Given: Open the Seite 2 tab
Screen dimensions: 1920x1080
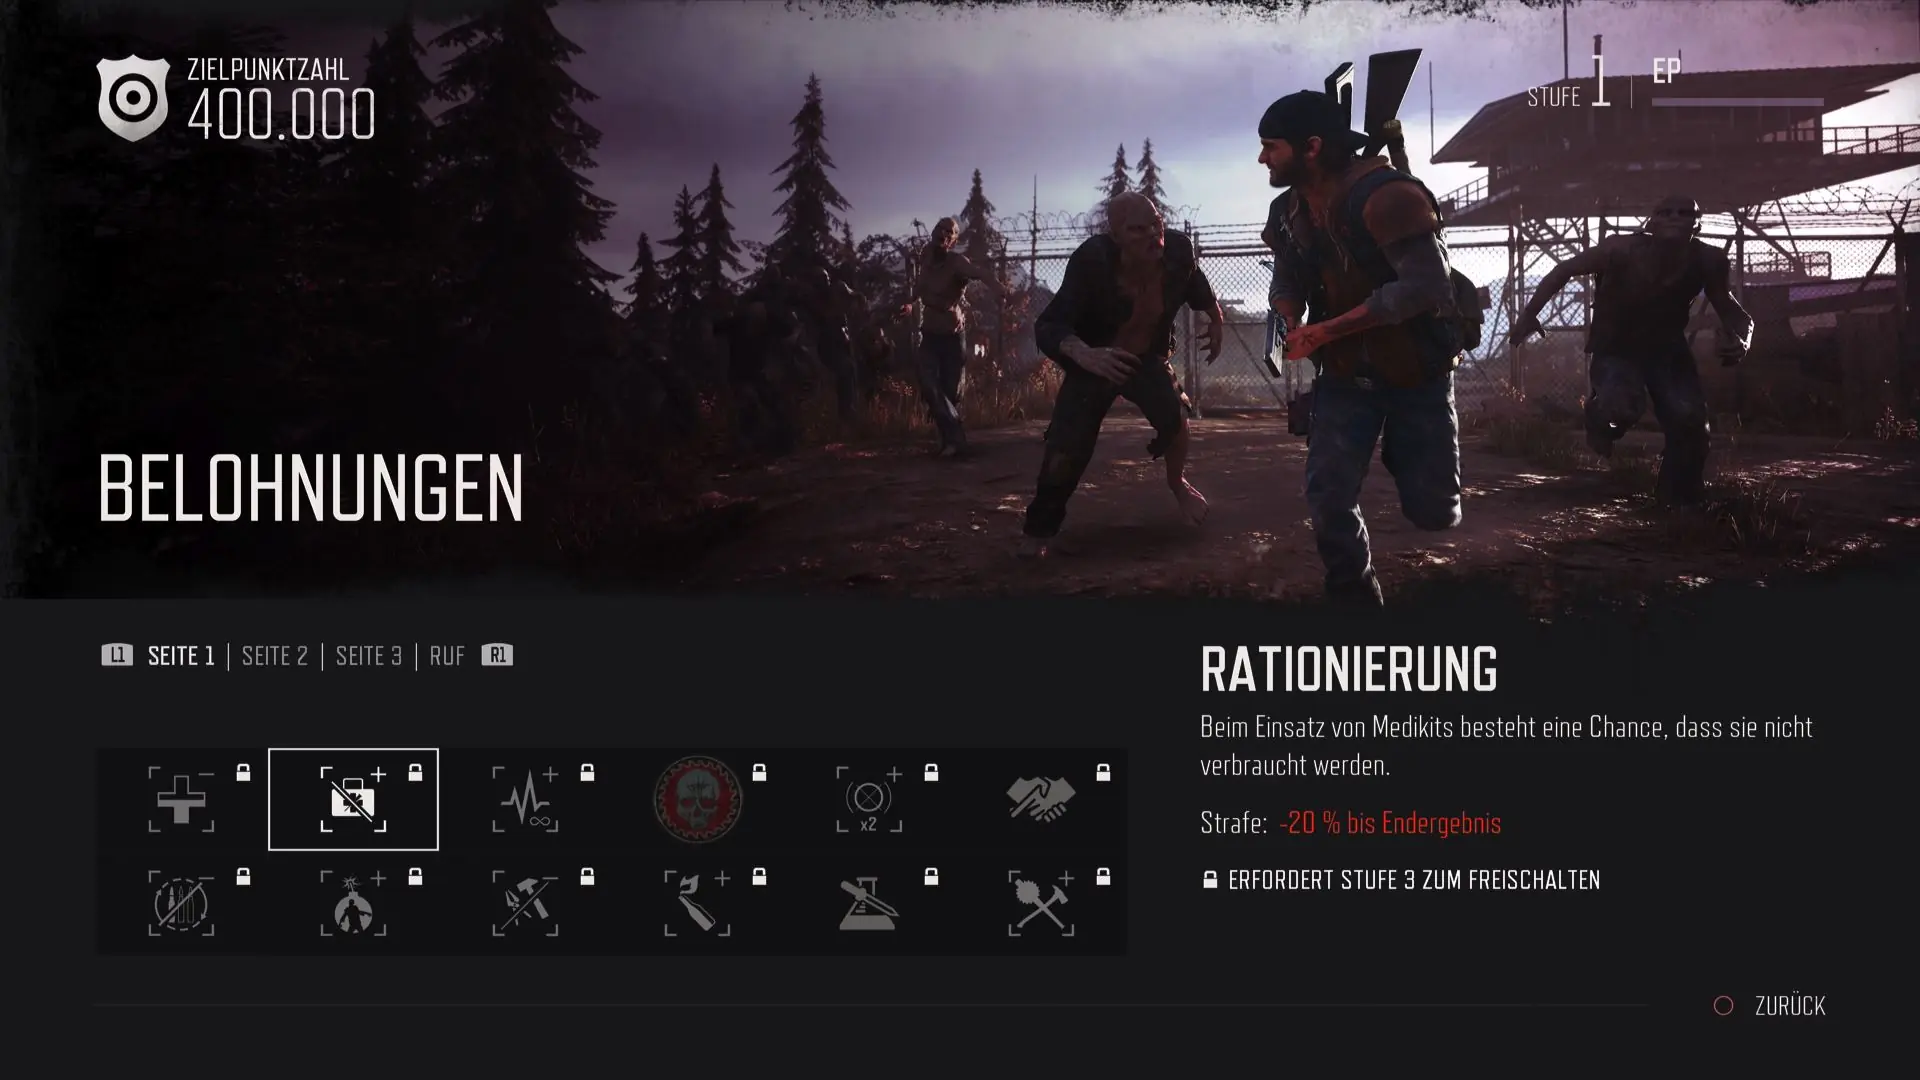Looking at the screenshot, I should (x=275, y=656).
